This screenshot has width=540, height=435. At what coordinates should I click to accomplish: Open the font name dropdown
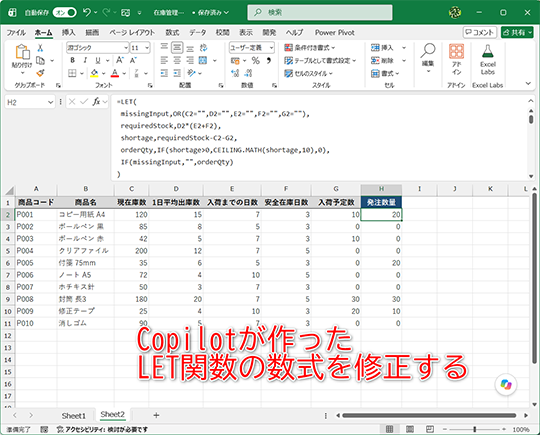click(126, 48)
